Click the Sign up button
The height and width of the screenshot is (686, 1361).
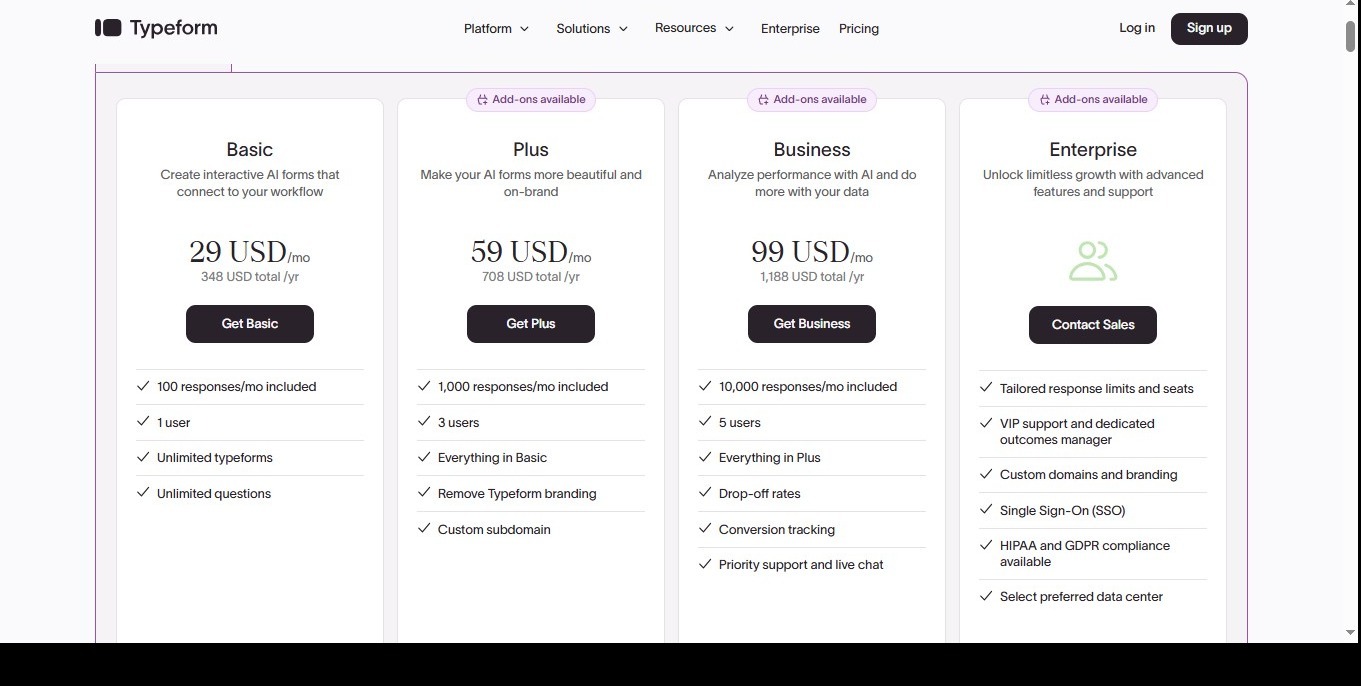coord(1209,28)
